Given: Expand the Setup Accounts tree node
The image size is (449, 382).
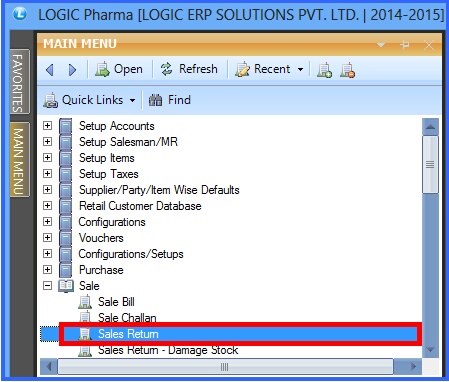Looking at the screenshot, I should (48, 126).
